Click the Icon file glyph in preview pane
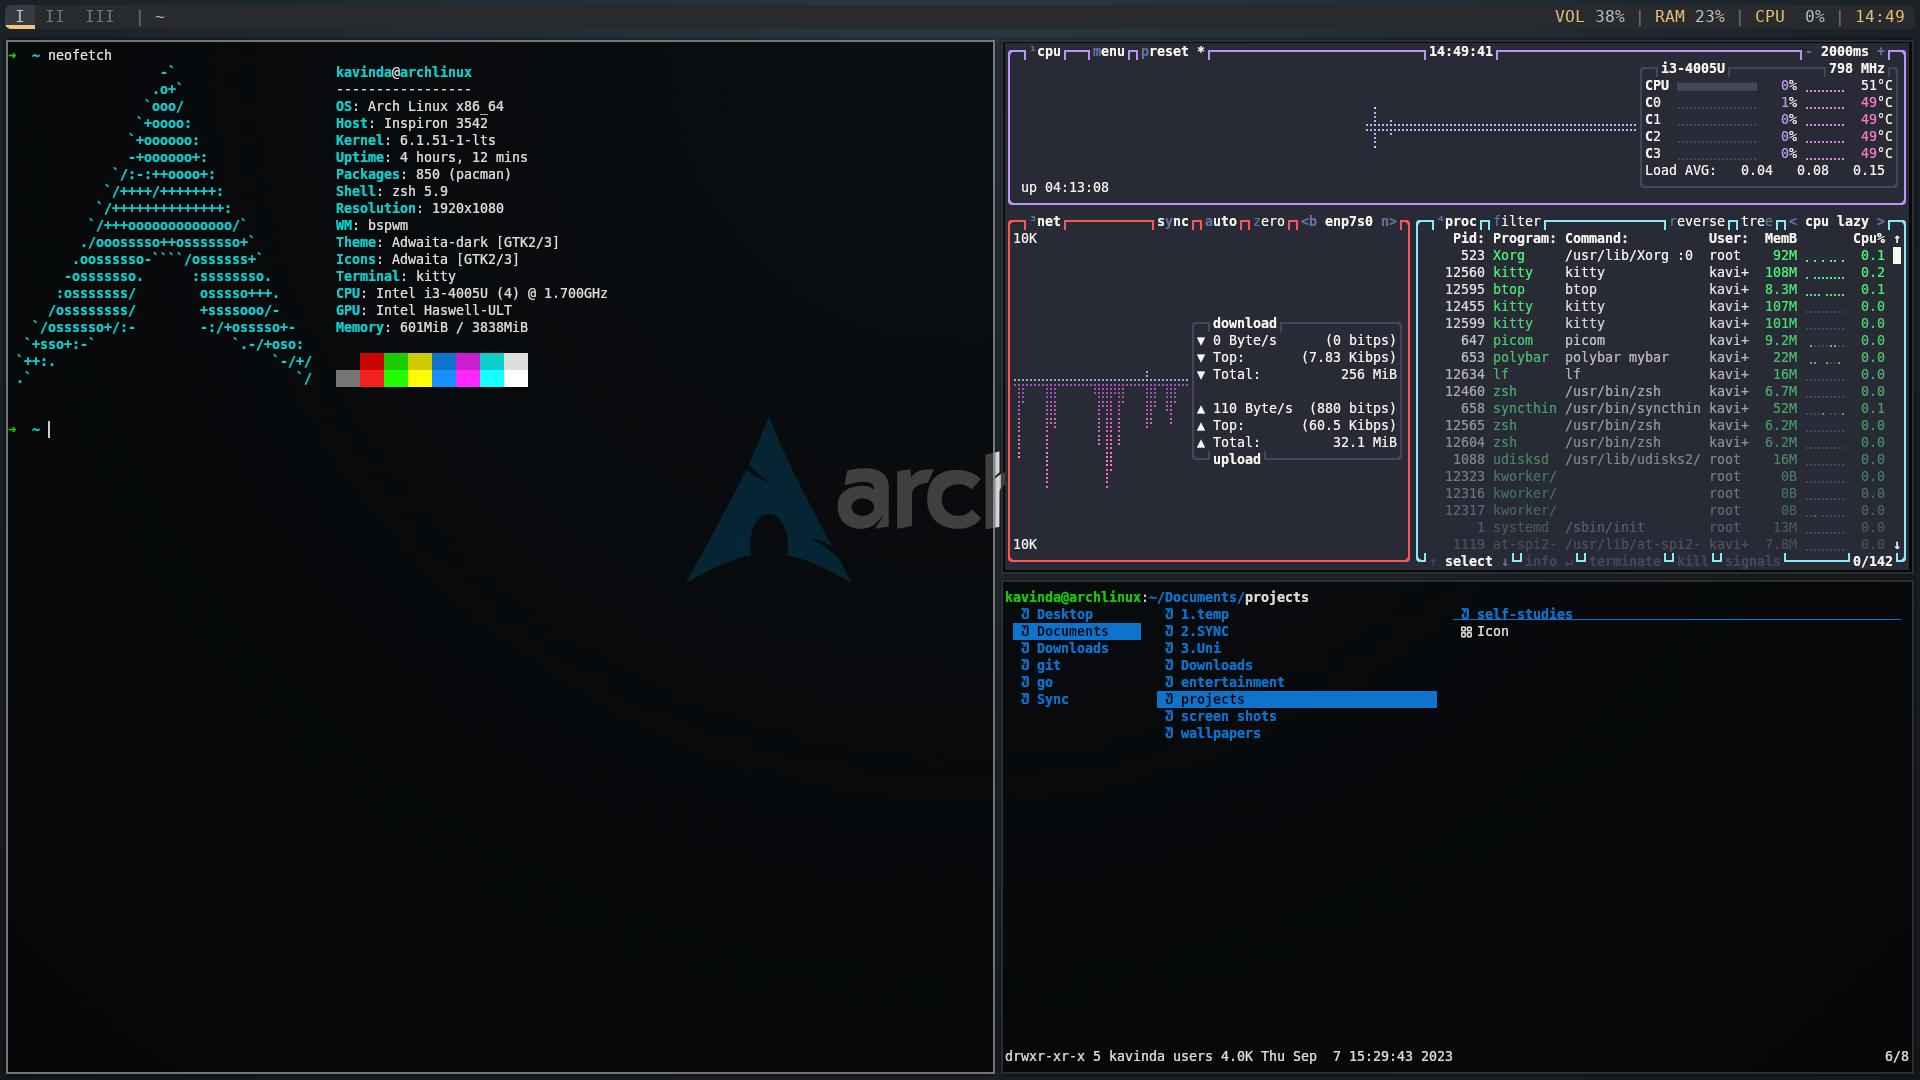Image resolution: width=1920 pixels, height=1080 pixels. click(x=1466, y=632)
